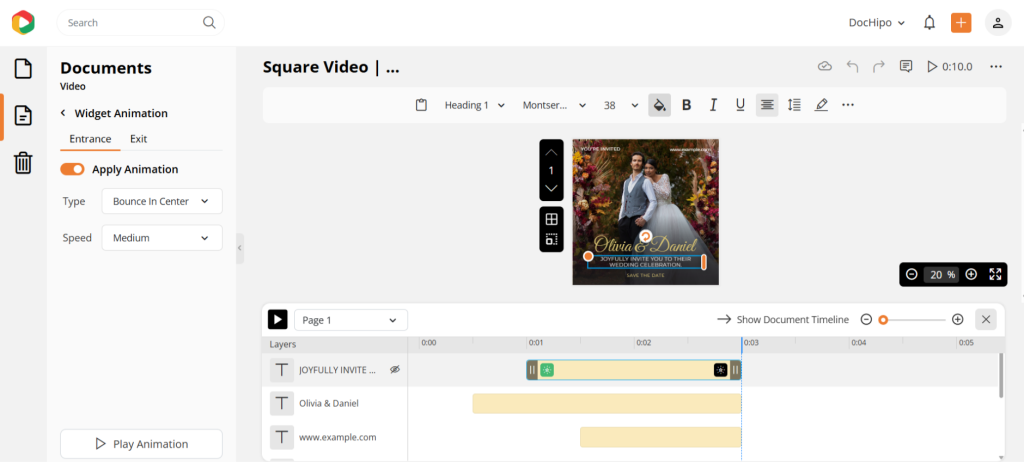The width and height of the screenshot is (1024, 463).
Task: Open the comments icon
Action: point(906,66)
